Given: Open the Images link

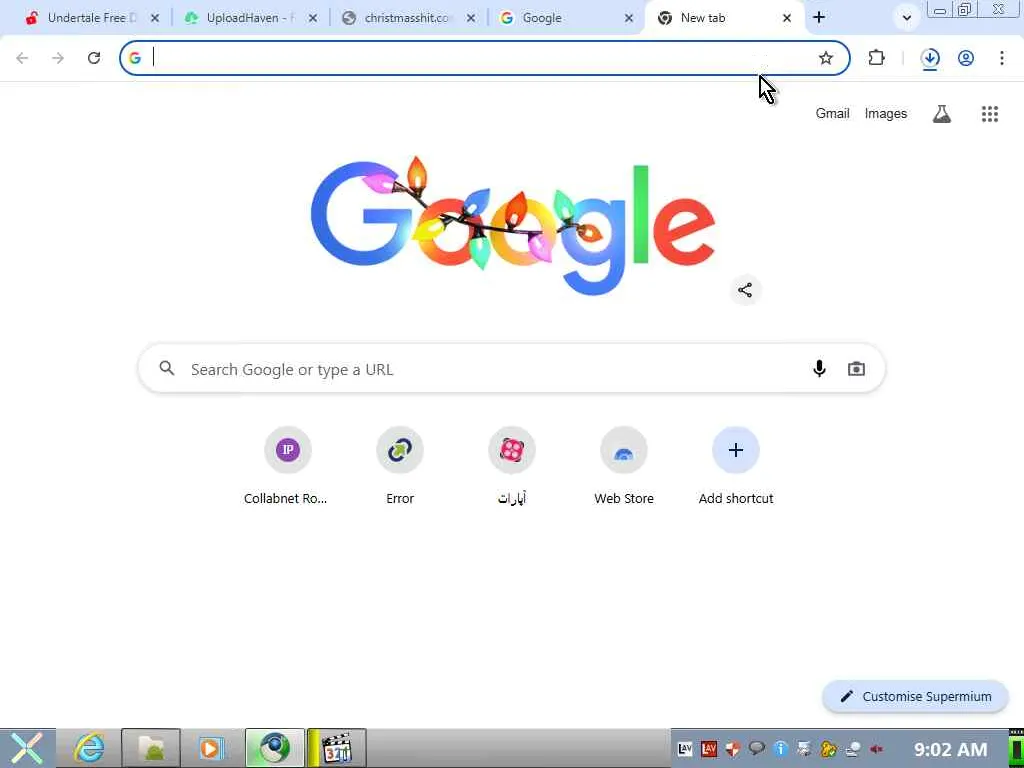Looking at the screenshot, I should pyautogui.click(x=886, y=114).
